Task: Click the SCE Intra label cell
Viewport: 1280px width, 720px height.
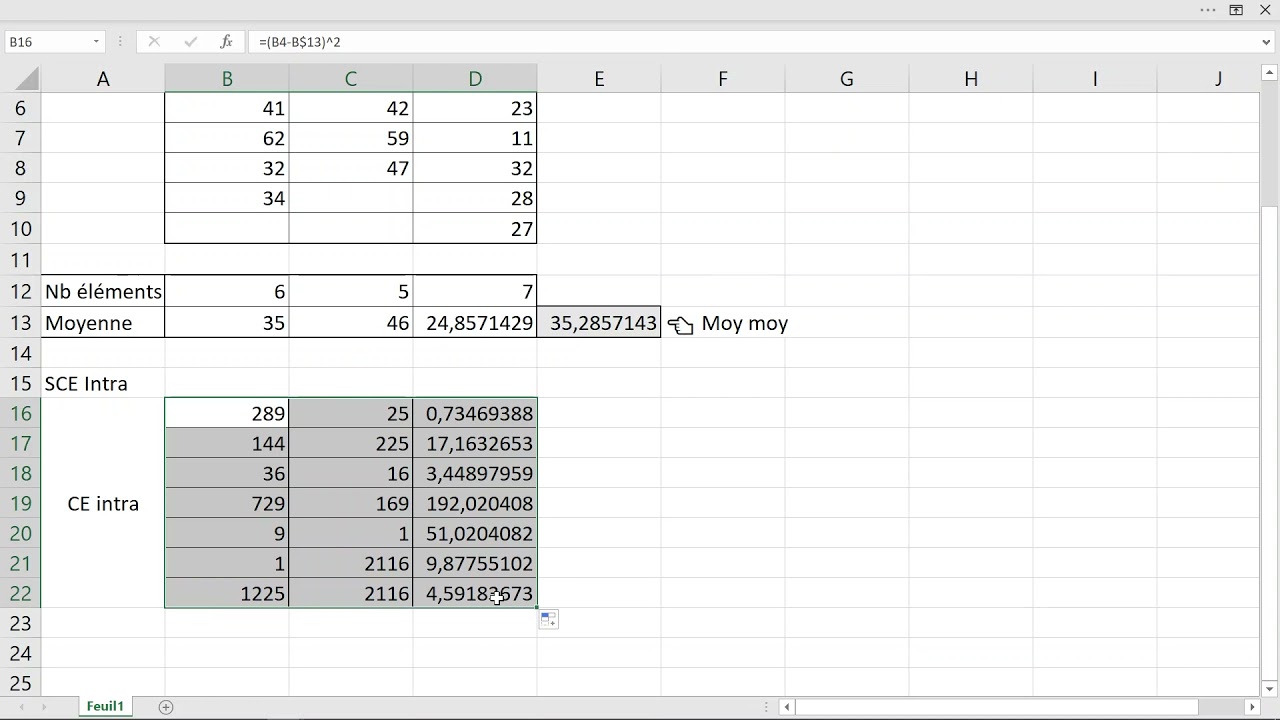Action: (x=103, y=383)
